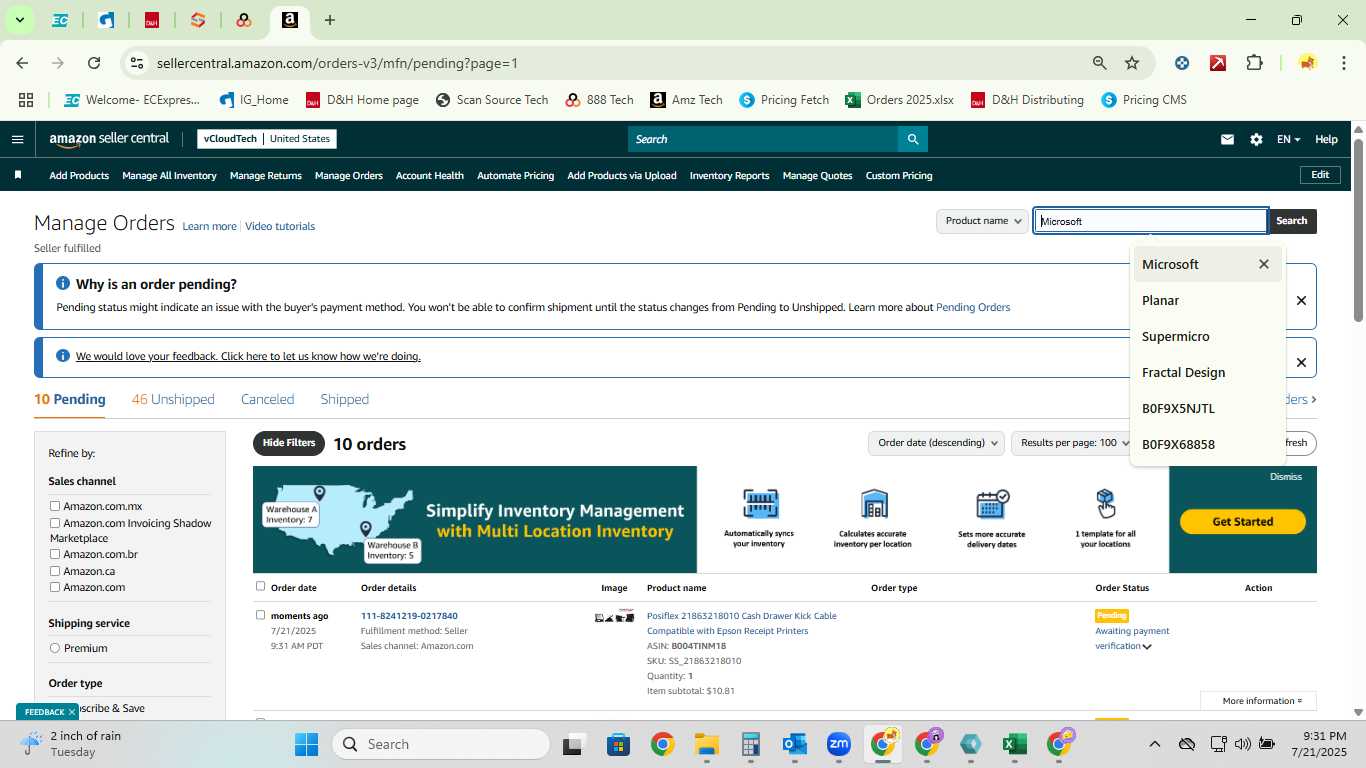Remove the Microsoft suggestion with X

(1264, 264)
